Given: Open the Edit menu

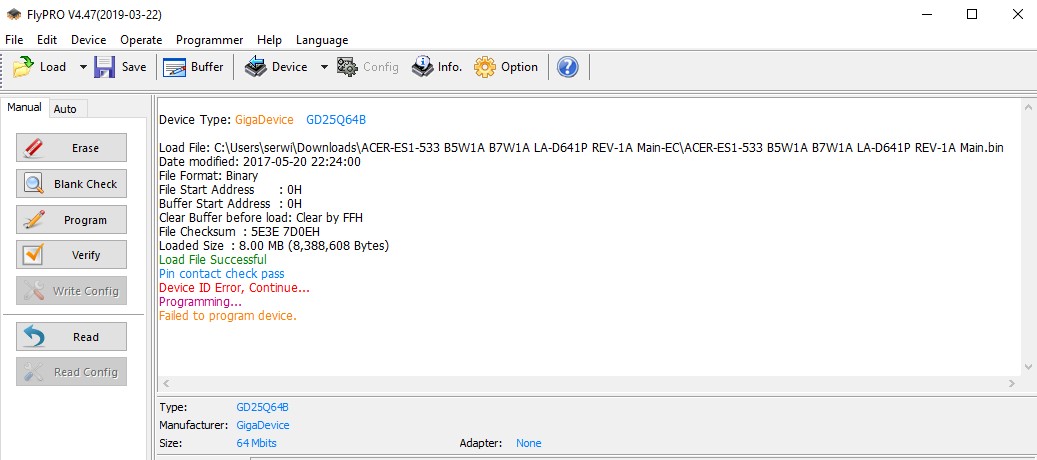Looking at the screenshot, I should coord(47,40).
